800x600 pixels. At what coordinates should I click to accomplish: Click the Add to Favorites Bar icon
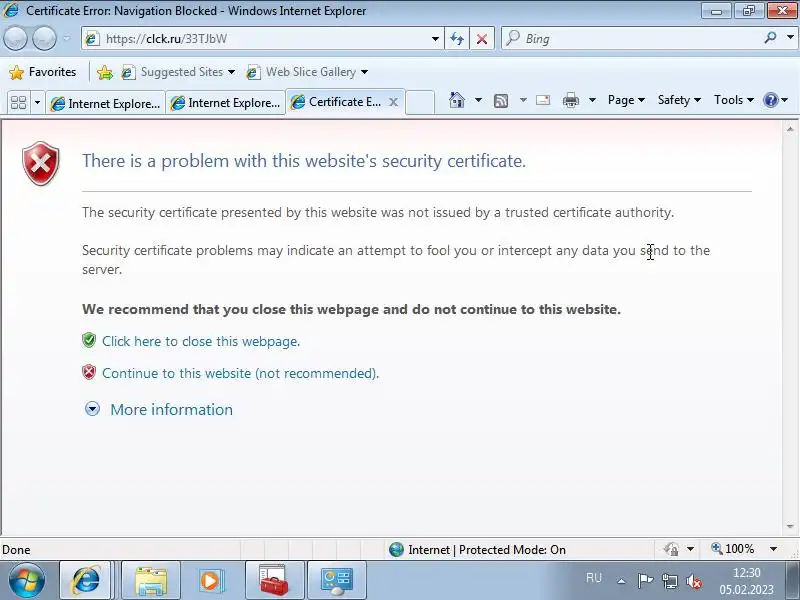click(x=105, y=72)
